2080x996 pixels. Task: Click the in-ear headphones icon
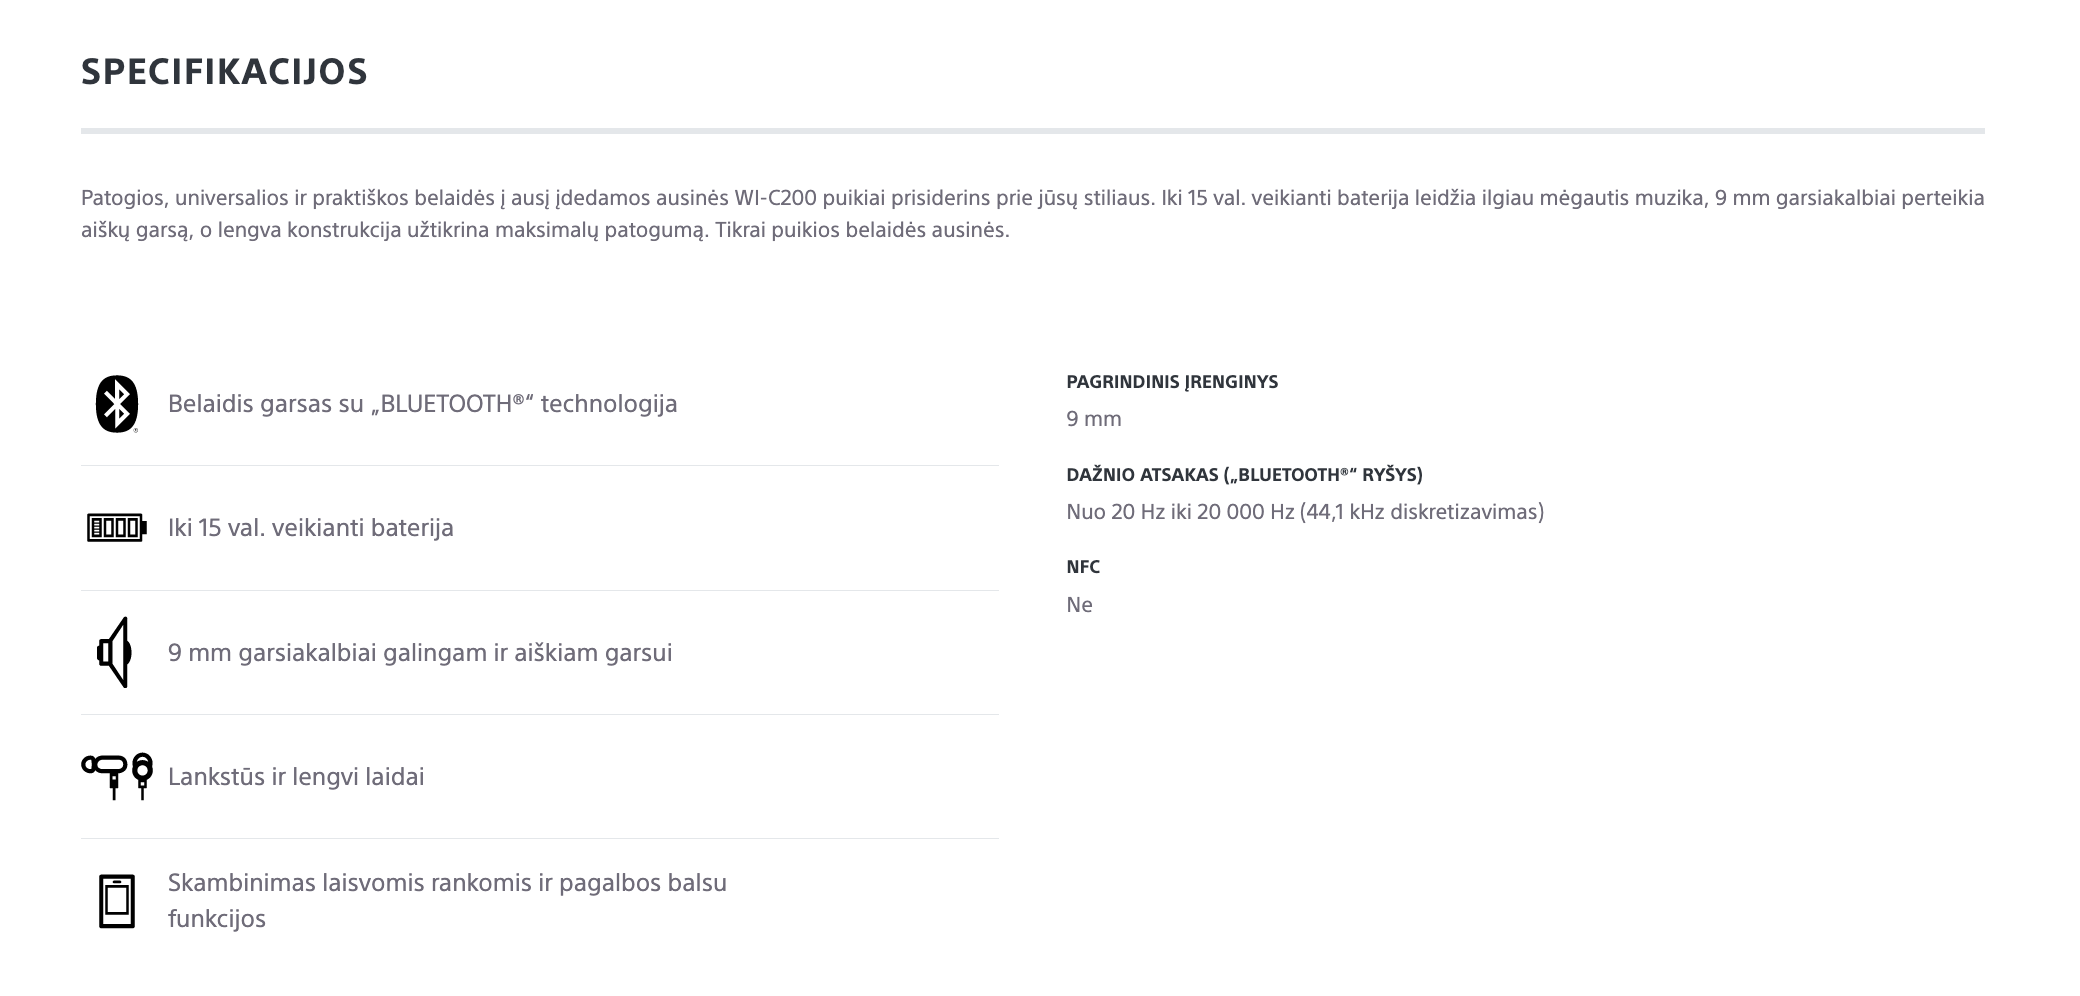coord(117,776)
